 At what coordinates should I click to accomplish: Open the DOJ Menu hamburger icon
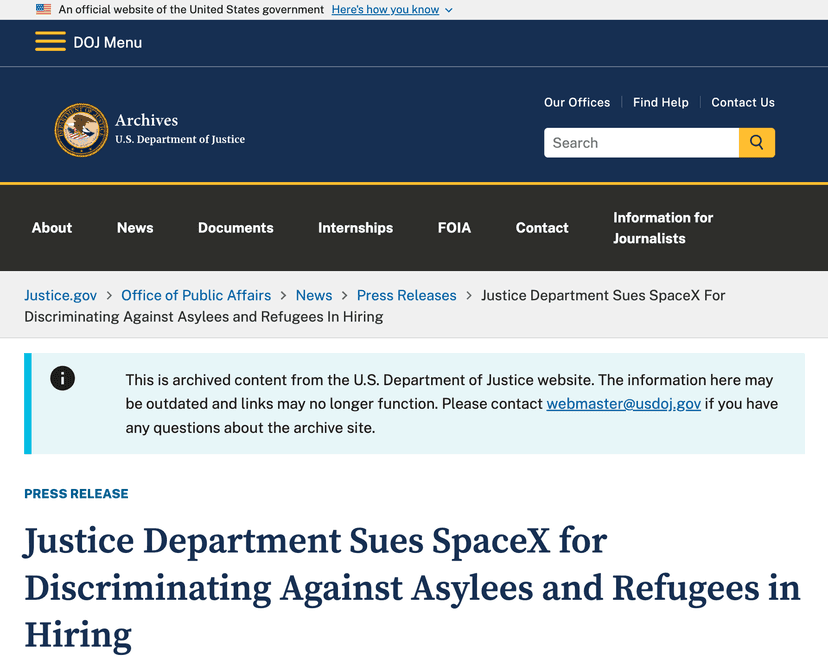pyautogui.click(x=50, y=42)
